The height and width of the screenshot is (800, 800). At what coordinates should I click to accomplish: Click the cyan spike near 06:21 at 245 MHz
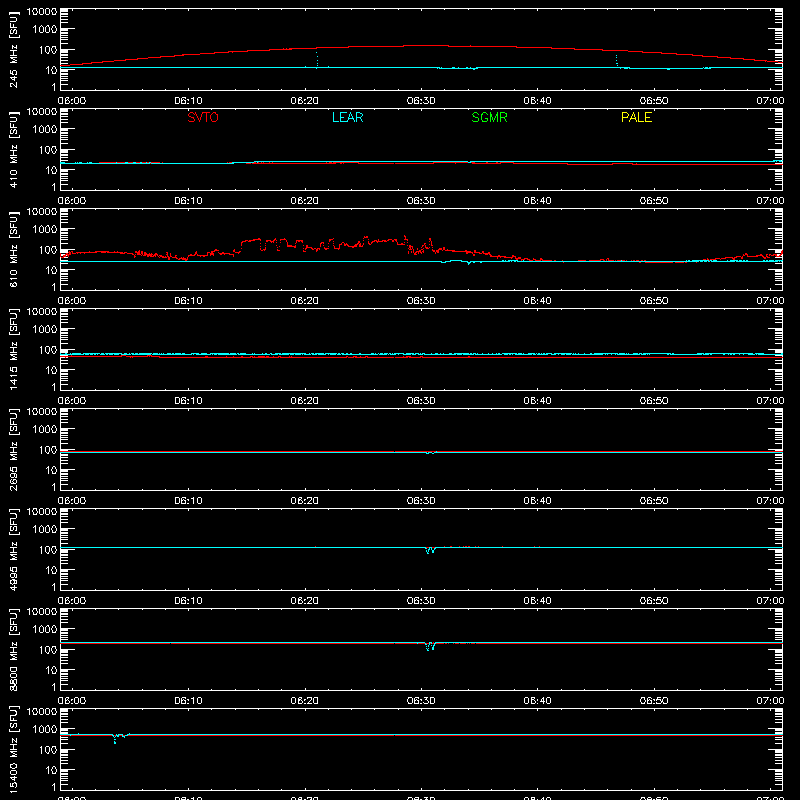[317, 59]
